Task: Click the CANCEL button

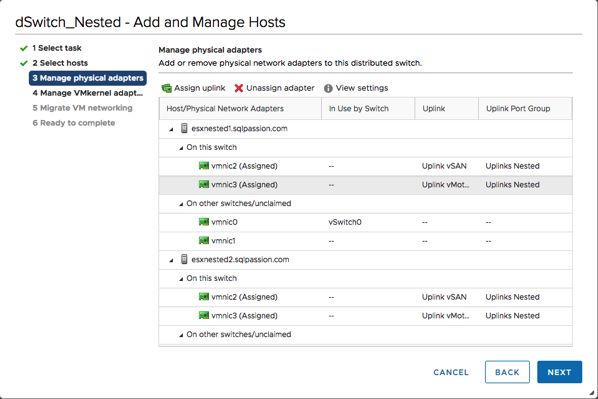Action: (x=451, y=372)
